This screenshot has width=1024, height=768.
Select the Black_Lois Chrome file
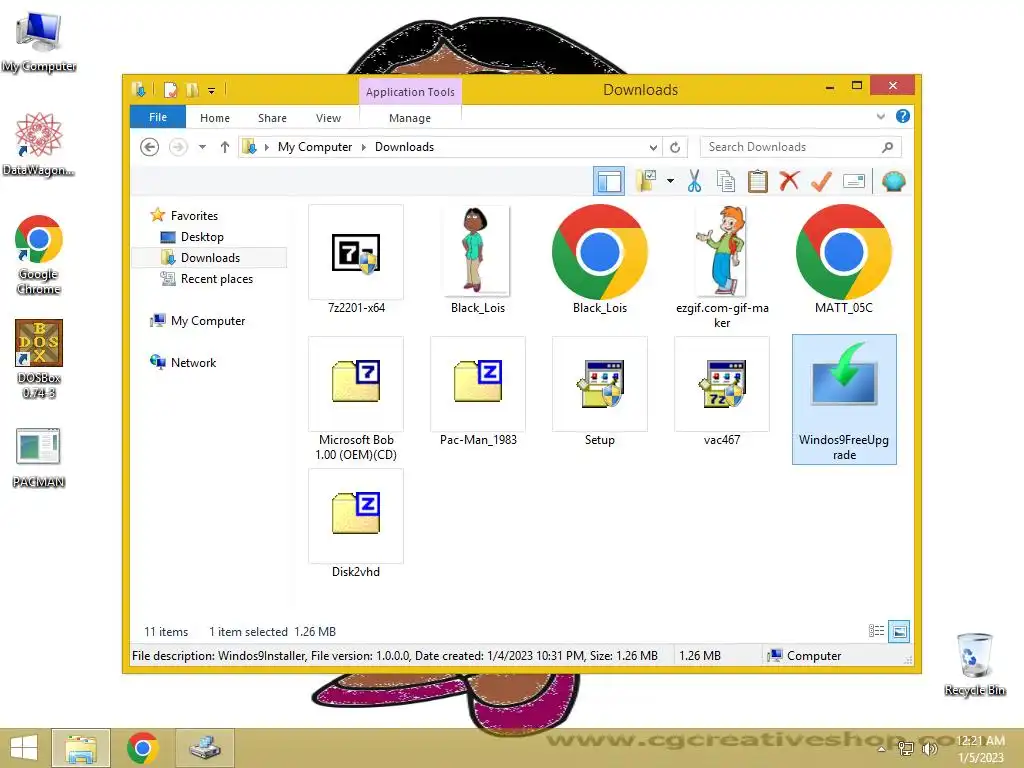coord(600,260)
